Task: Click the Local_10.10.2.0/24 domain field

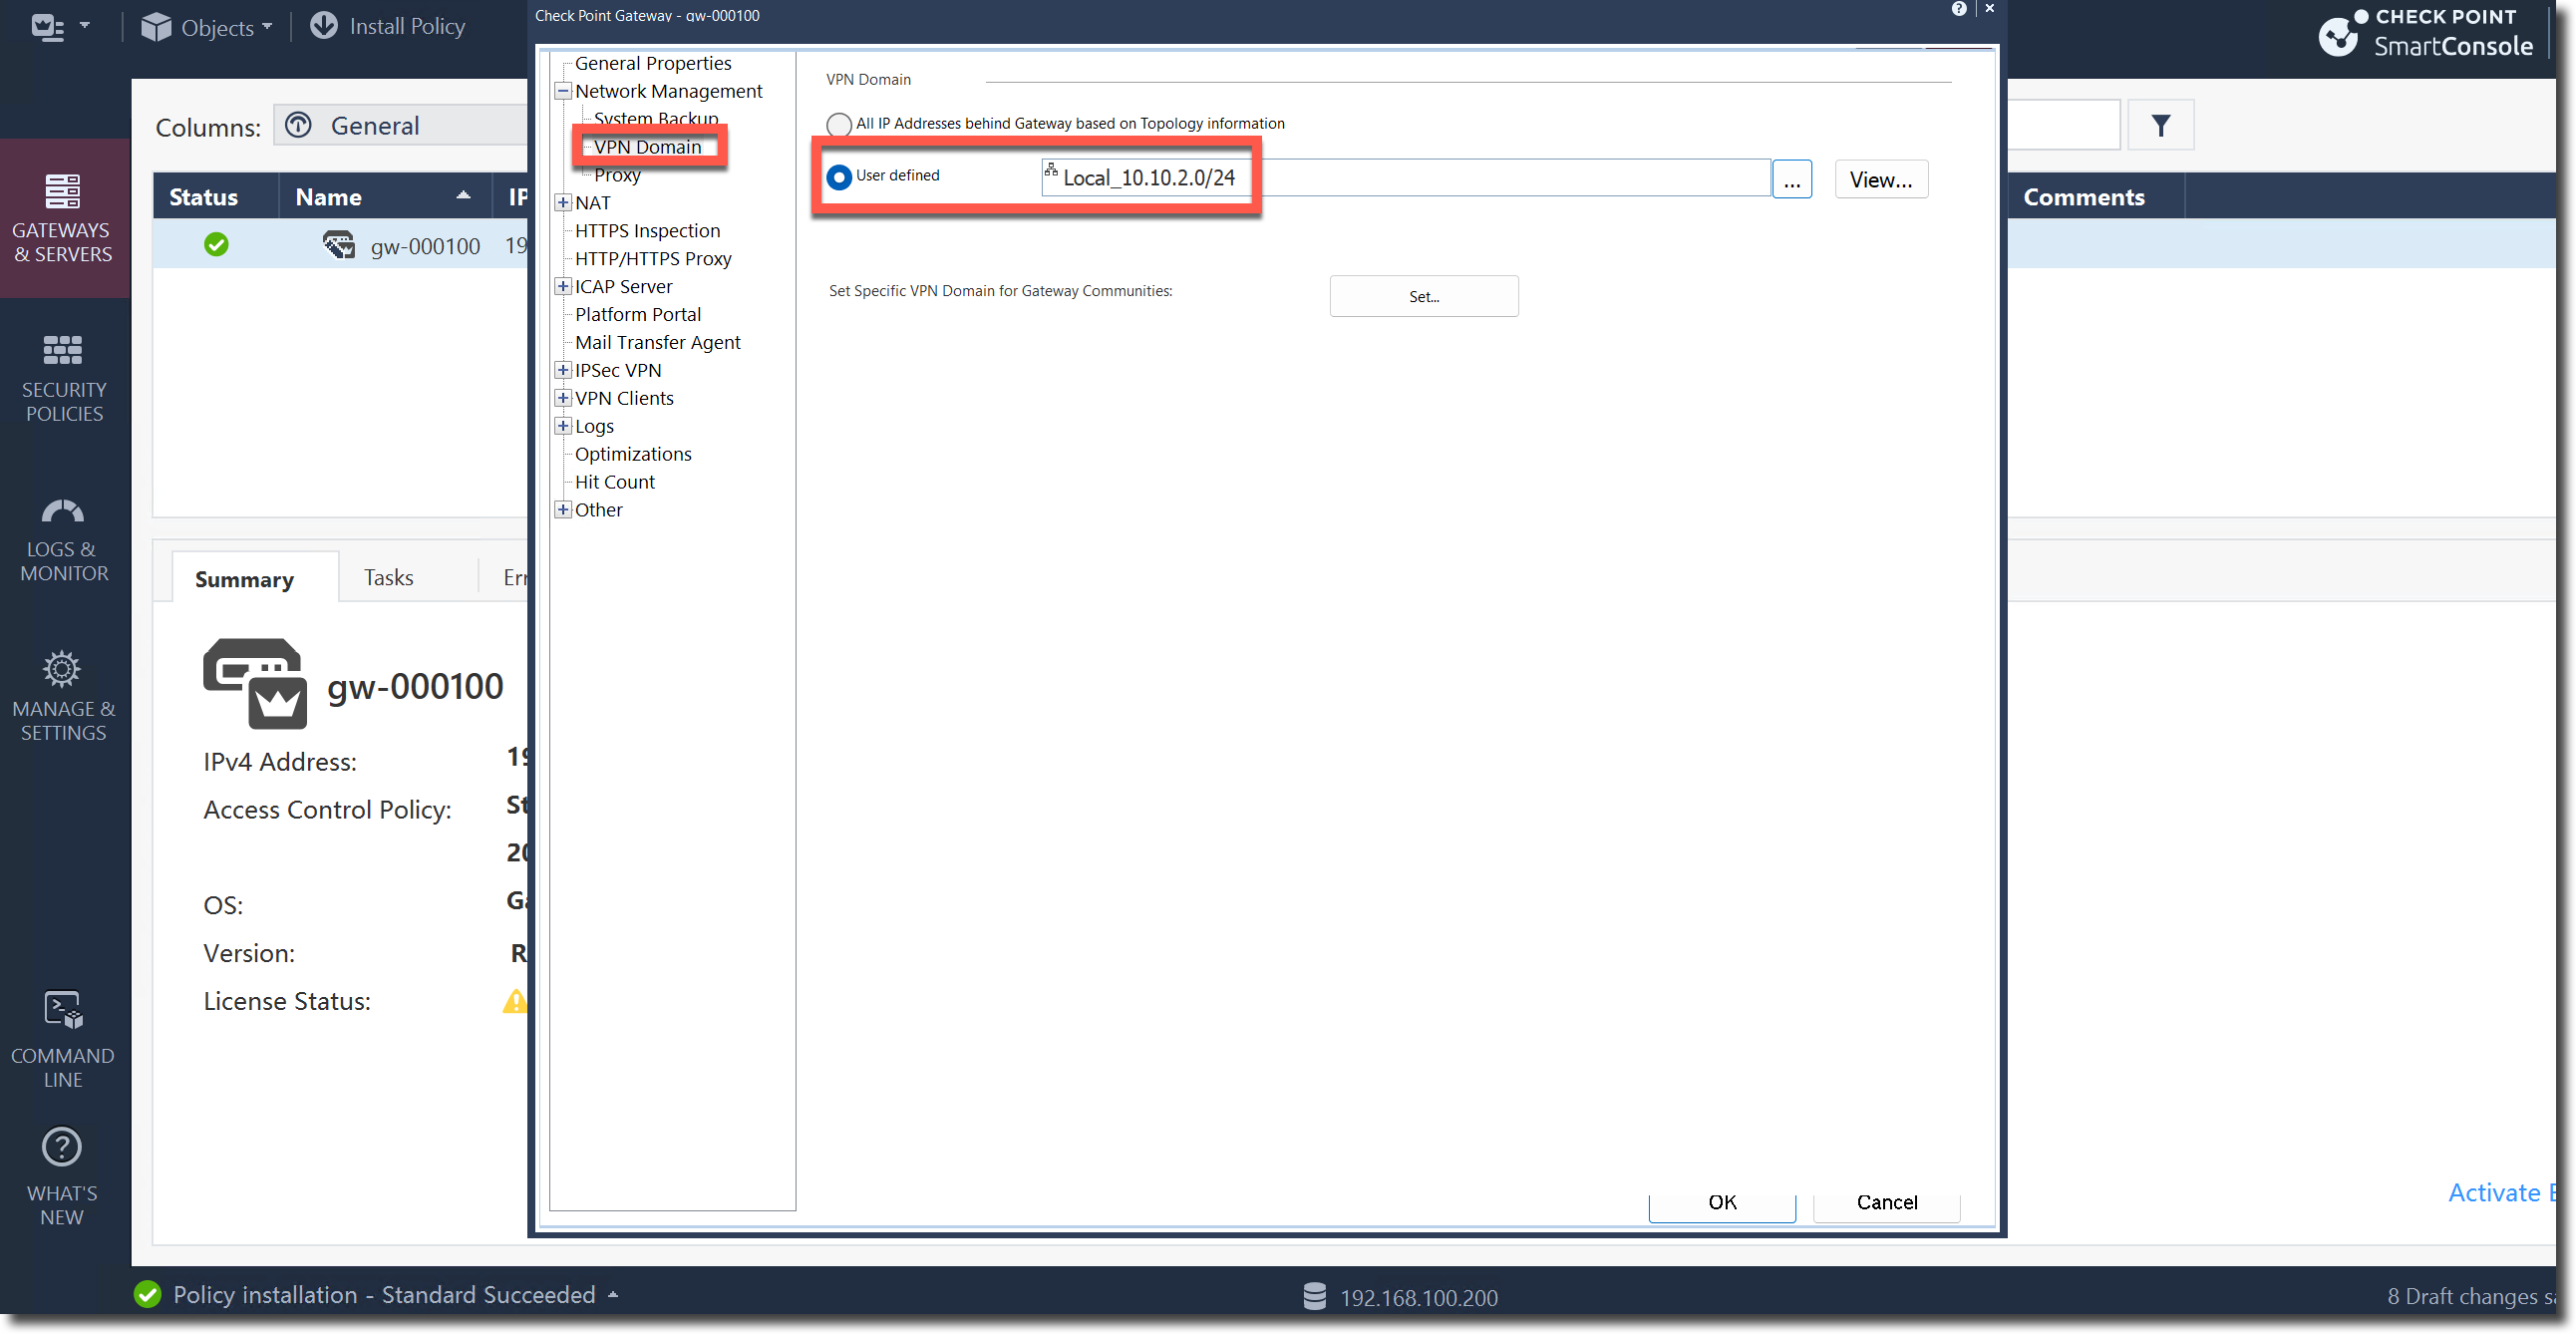Action: 1148,178
